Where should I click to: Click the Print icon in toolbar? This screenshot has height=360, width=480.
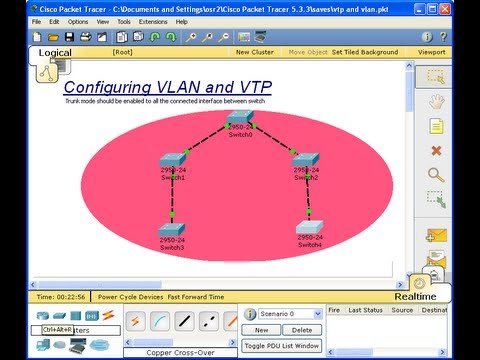(86, 37)
